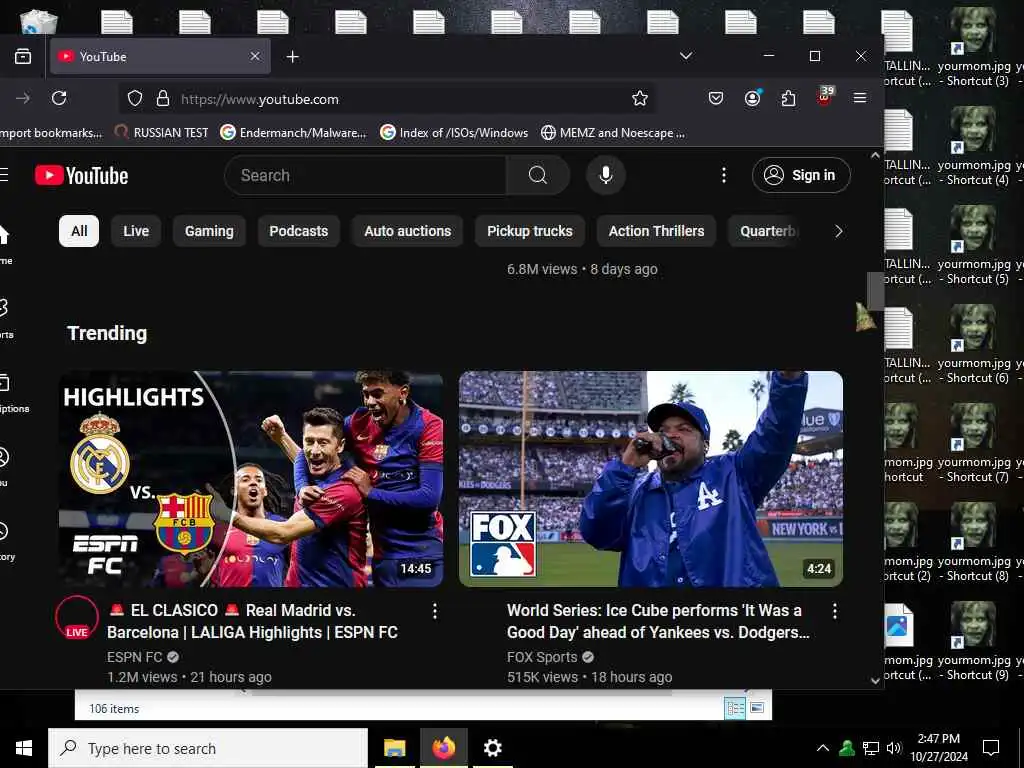Click the YouTube search field
Image resolution: width=1024 pixels, height=768 pixels.
tap(366, 175)
